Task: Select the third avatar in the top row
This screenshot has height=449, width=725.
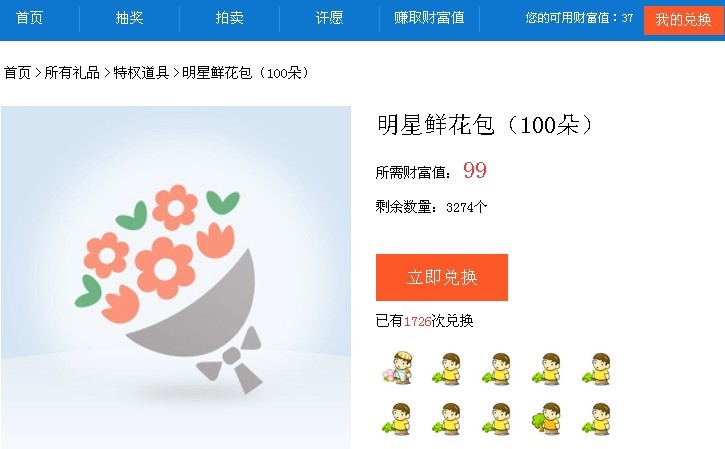Action: [498, 369]
